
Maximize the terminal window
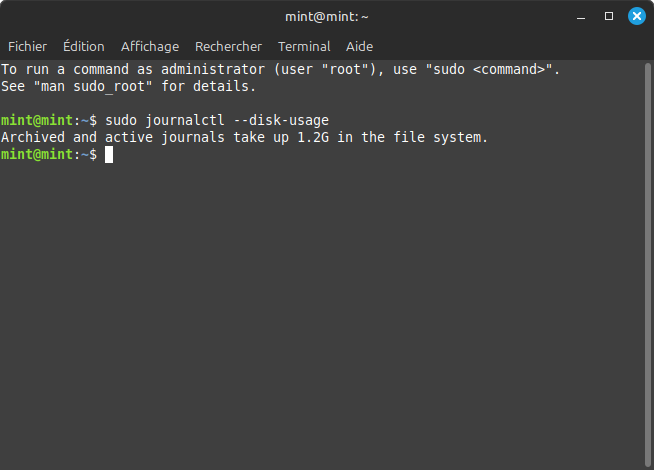tap(609, 16)
